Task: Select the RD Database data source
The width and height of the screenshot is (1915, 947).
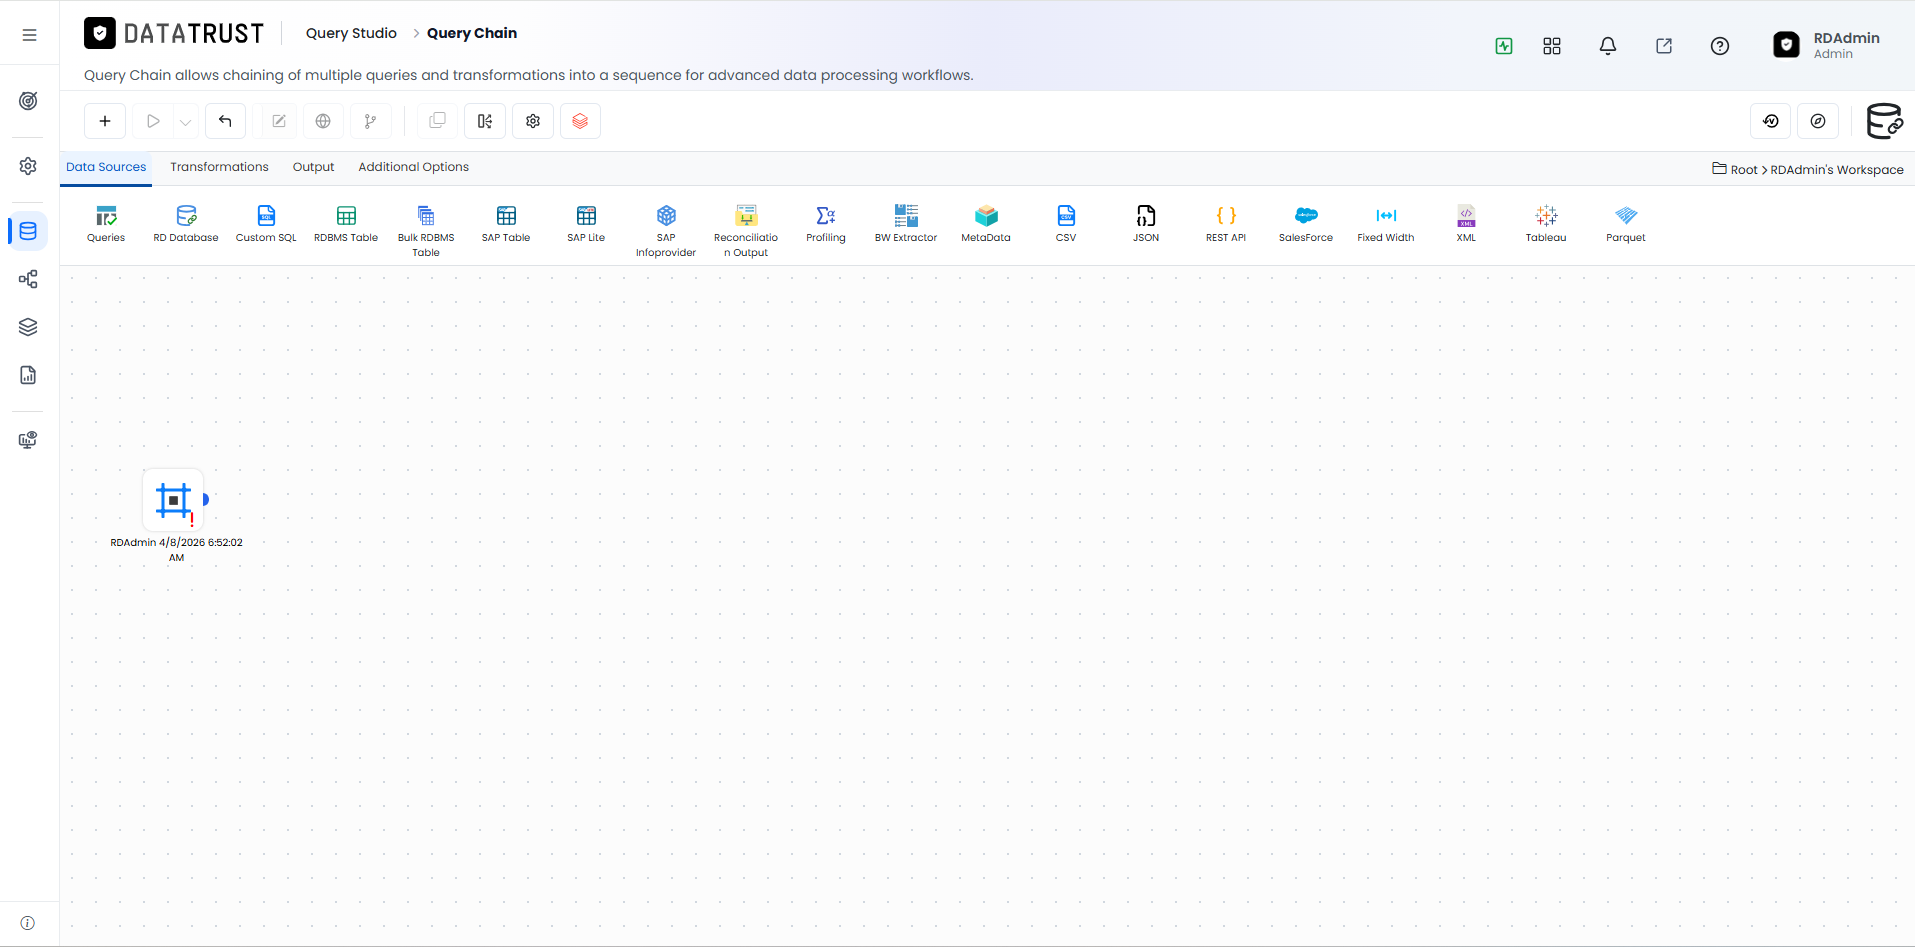Action: (x=186, y=224)
